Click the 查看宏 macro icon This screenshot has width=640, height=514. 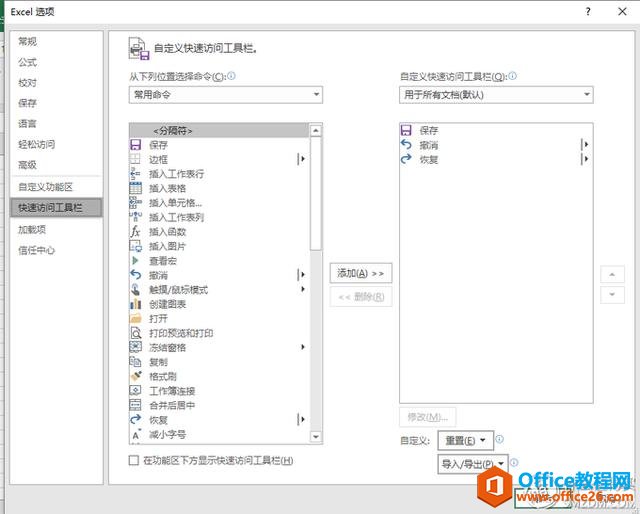136,260
